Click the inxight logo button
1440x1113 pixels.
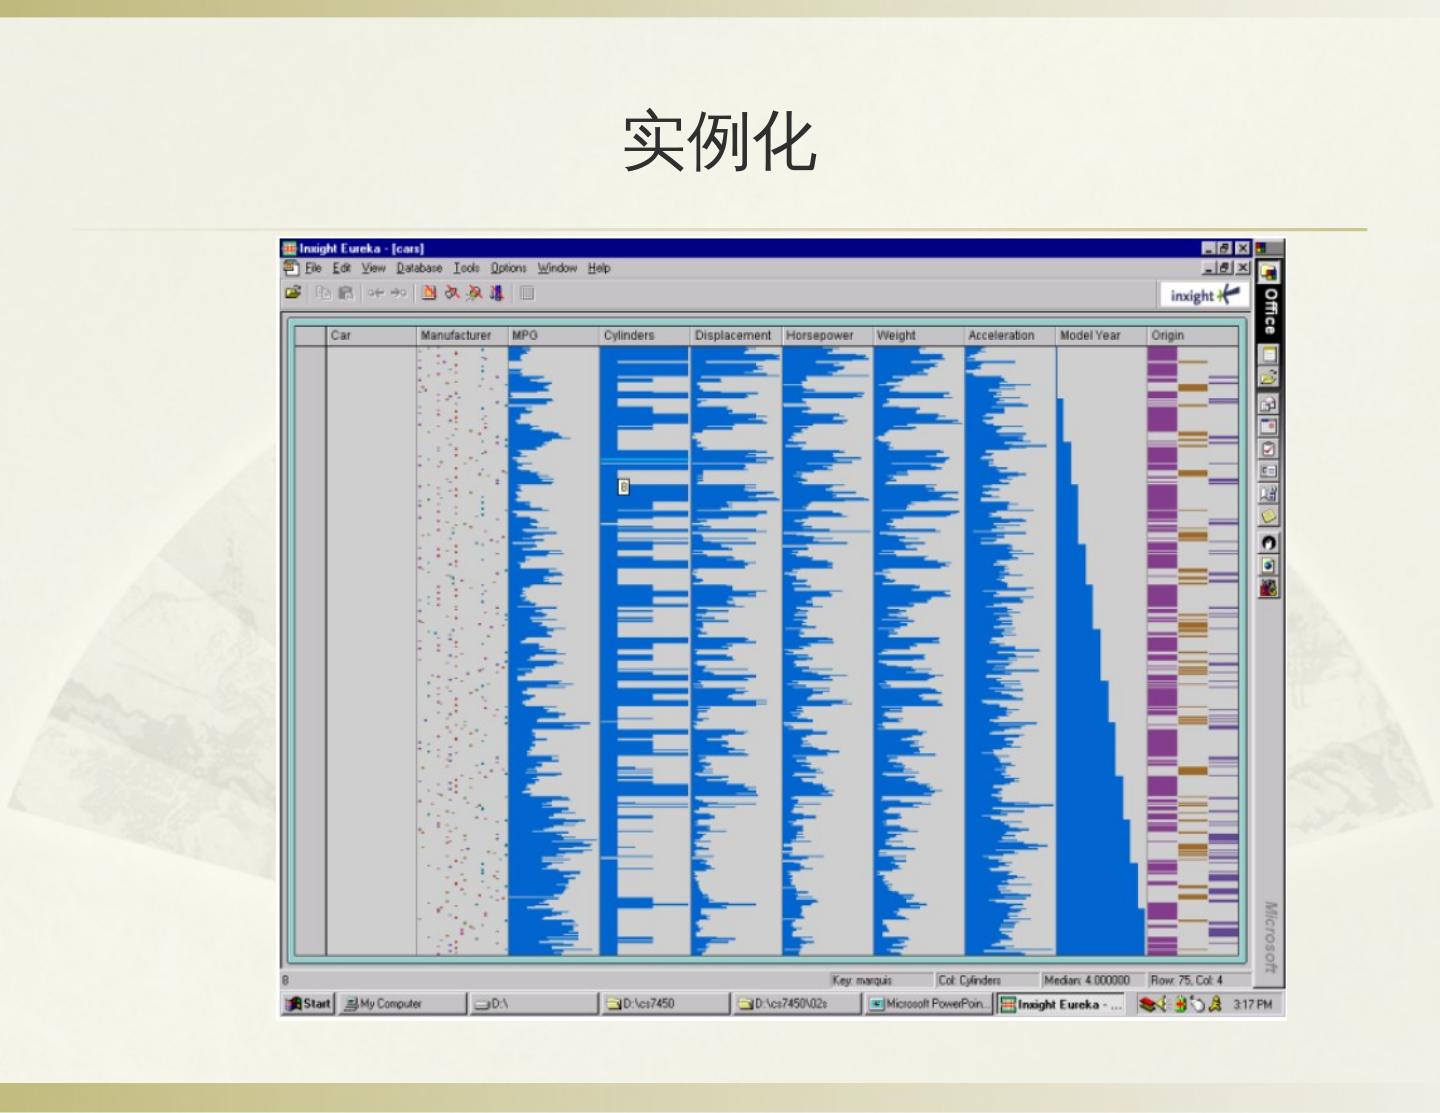1204,295
